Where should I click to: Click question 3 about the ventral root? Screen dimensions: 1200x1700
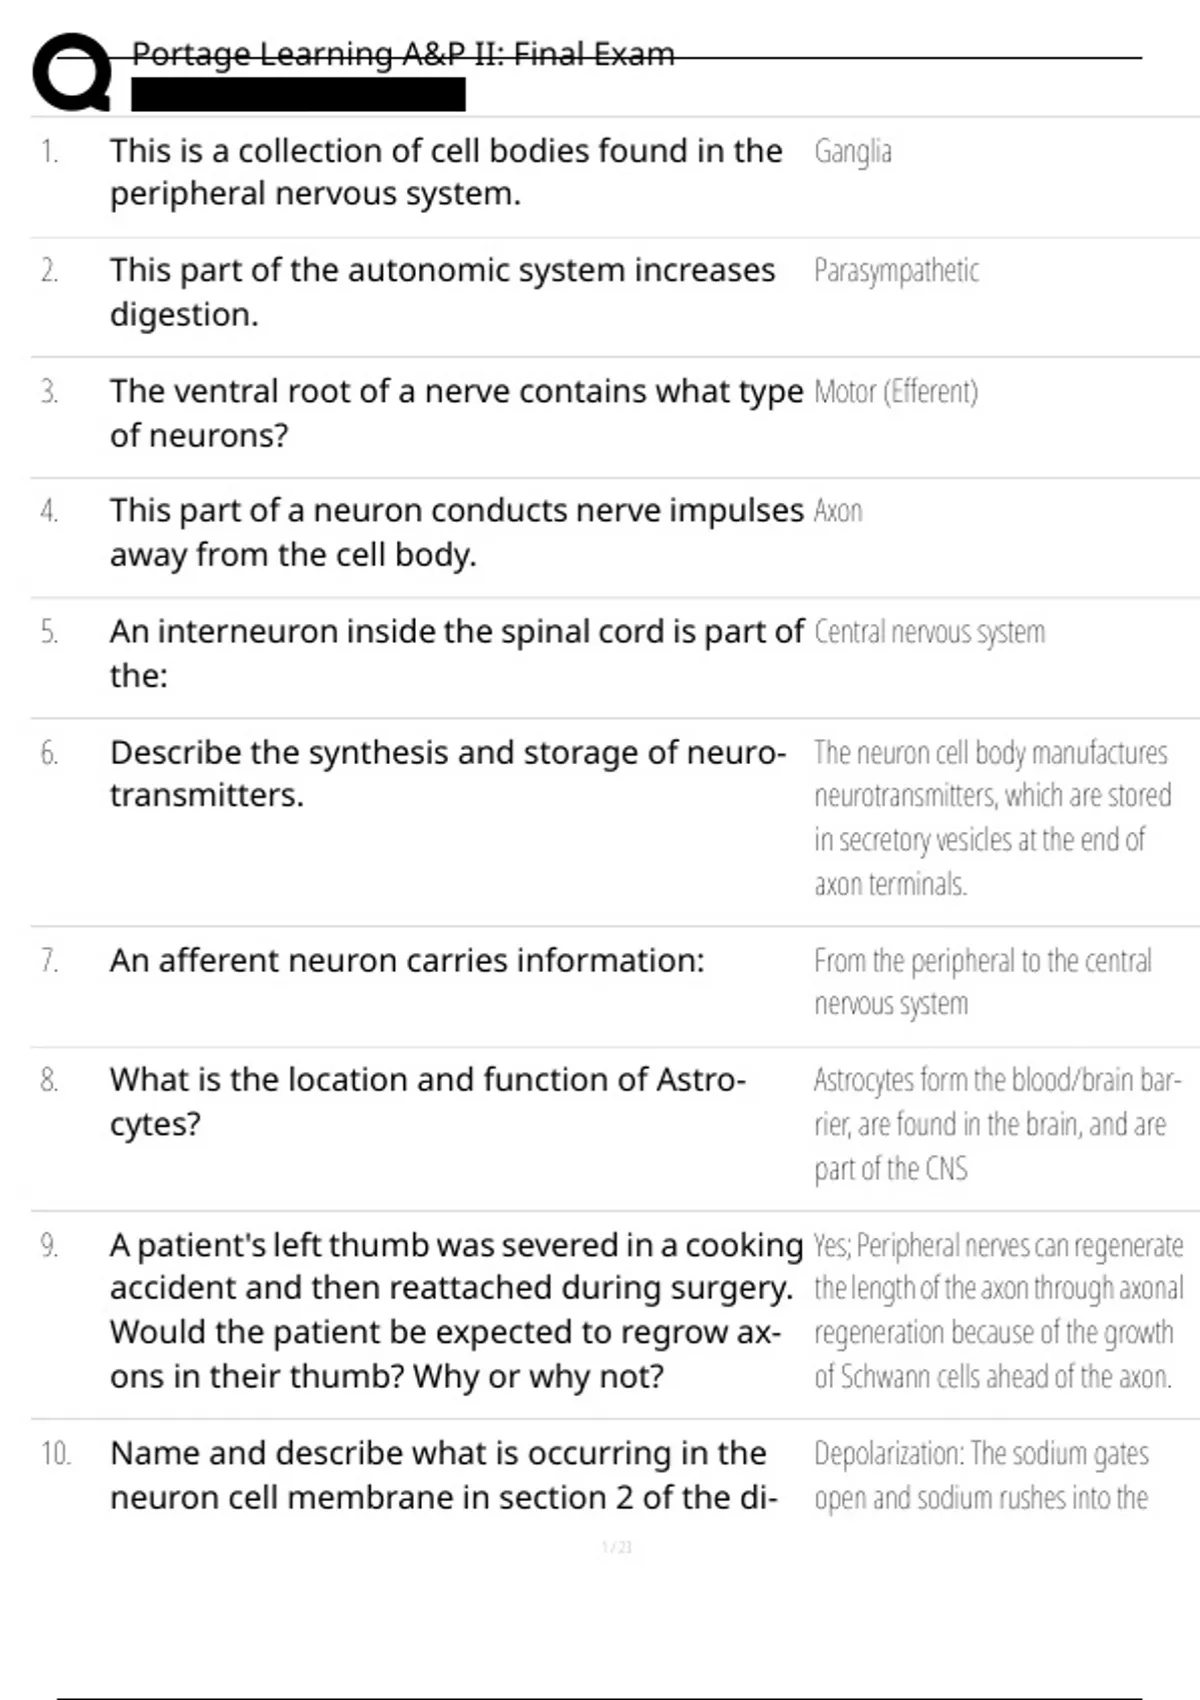tap(456, 412)
